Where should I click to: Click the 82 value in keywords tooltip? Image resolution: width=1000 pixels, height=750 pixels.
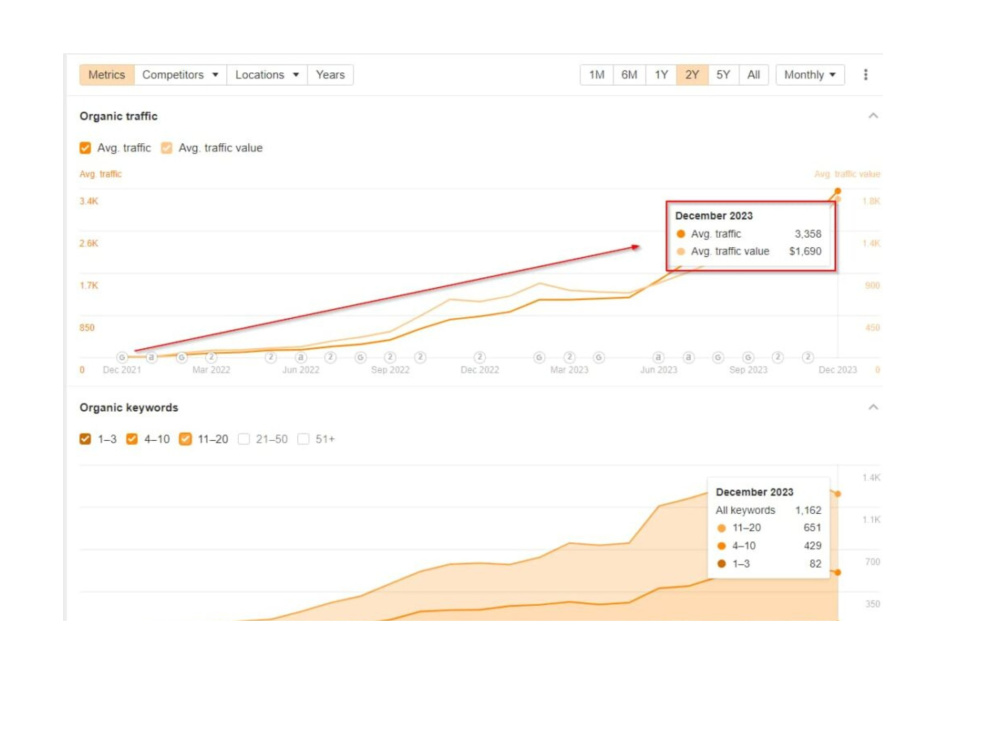coord(815,564)
